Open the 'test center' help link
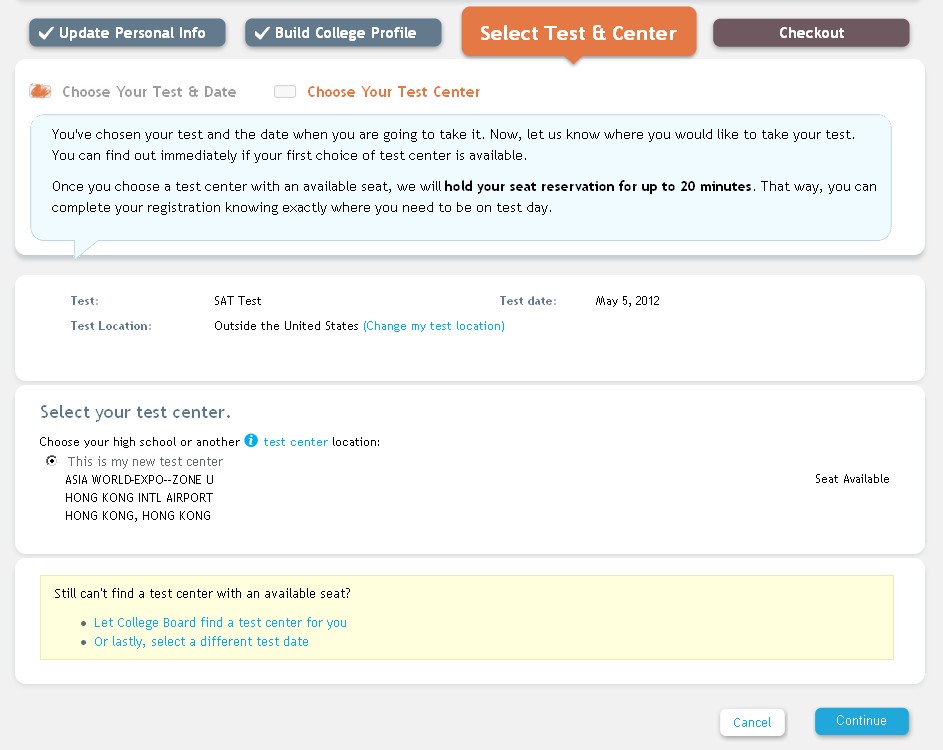The image size is (943, 750). 295,442
